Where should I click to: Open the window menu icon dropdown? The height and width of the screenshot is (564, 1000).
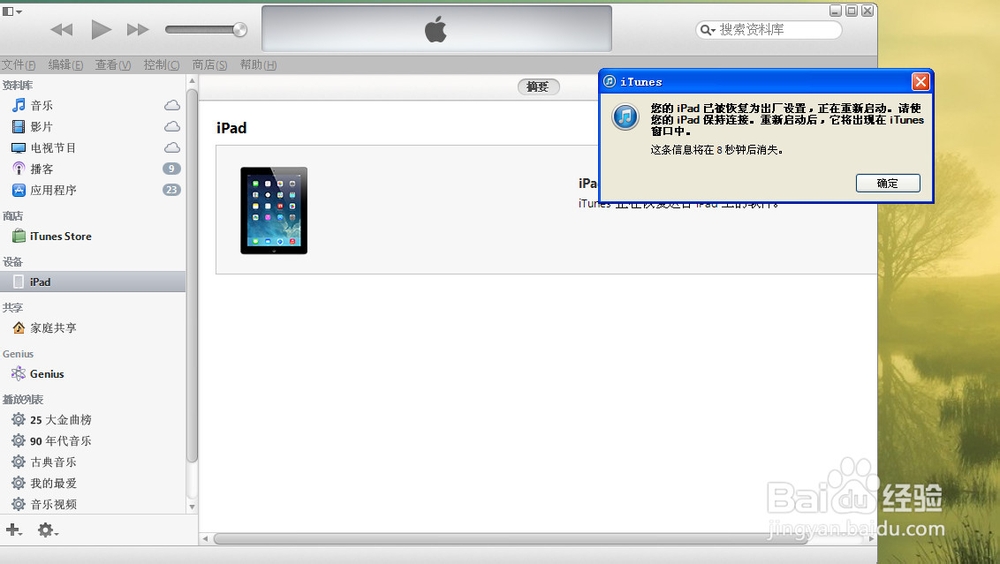[12, 11]
